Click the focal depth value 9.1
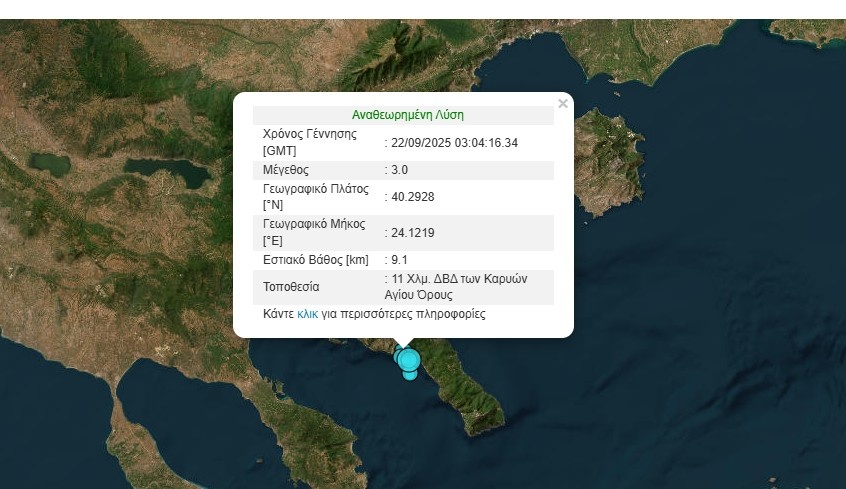Viewport: 846px width, 489px height. pos(398,260)
